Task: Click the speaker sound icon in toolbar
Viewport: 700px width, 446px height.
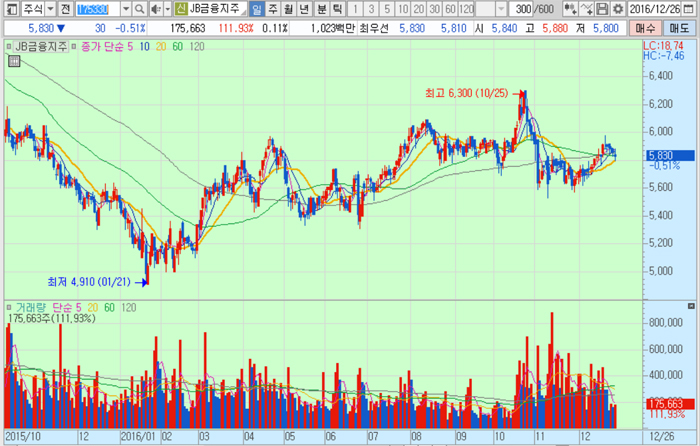Action: coord(155,9)
